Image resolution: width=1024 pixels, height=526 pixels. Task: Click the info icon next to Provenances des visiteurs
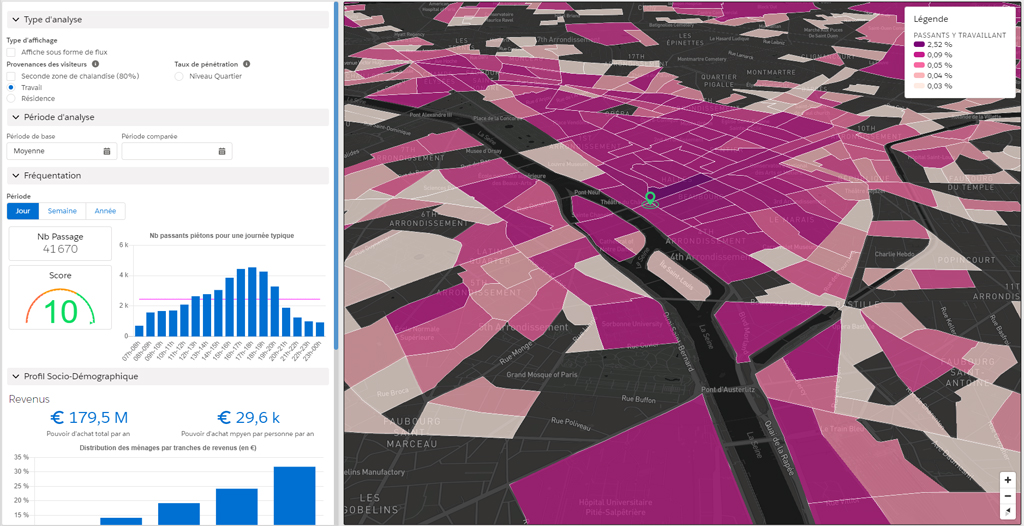pyautogui.click(x=95, y=64)
